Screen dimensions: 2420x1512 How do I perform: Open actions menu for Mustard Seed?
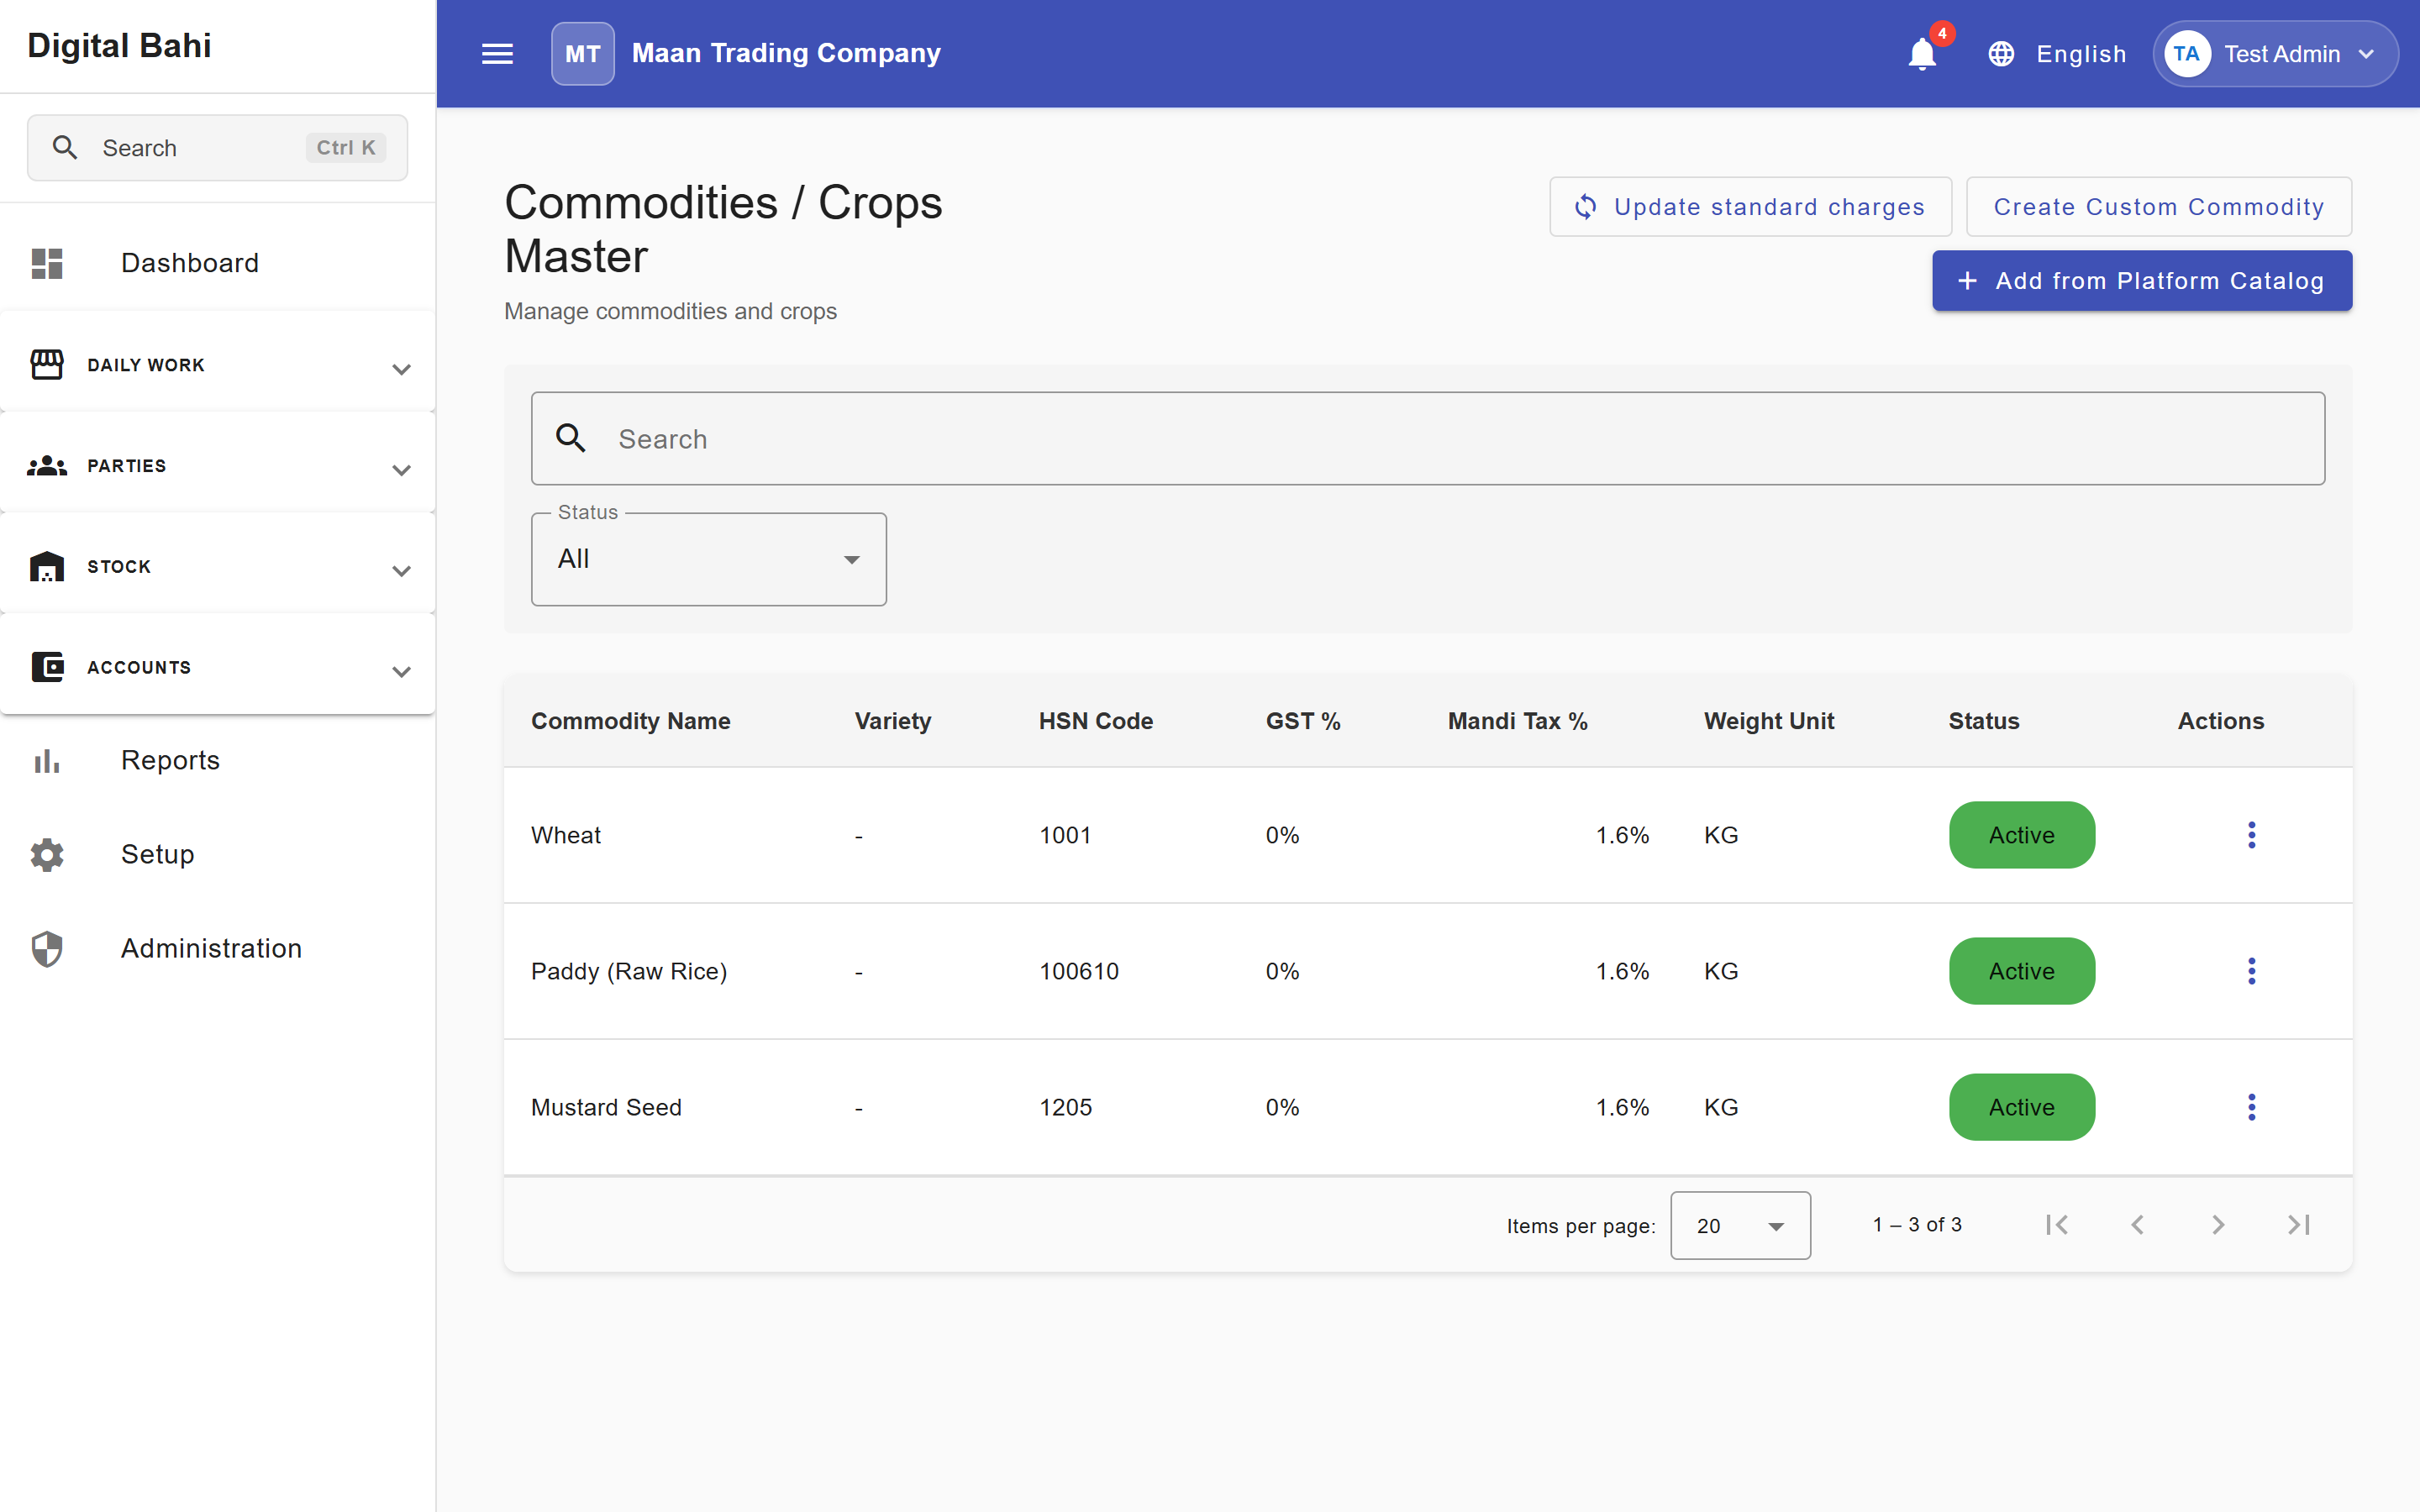pos(2251,1107)
